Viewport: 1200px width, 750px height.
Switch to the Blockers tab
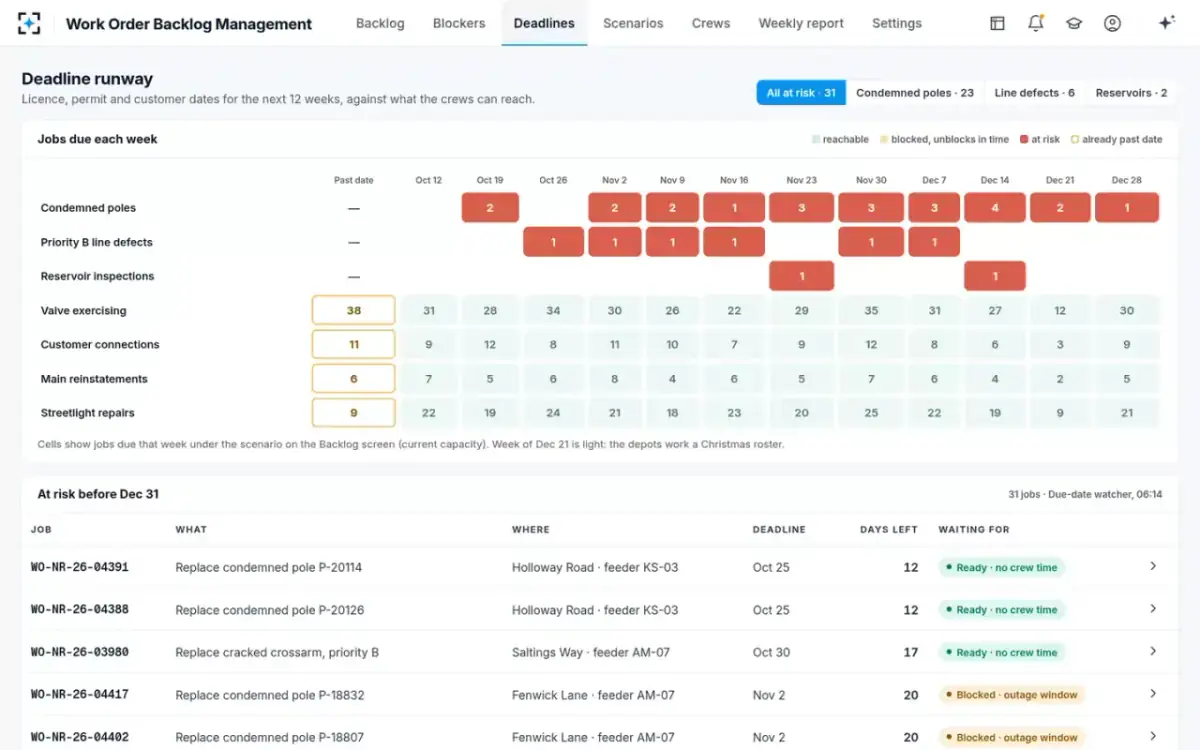[459, 23]
